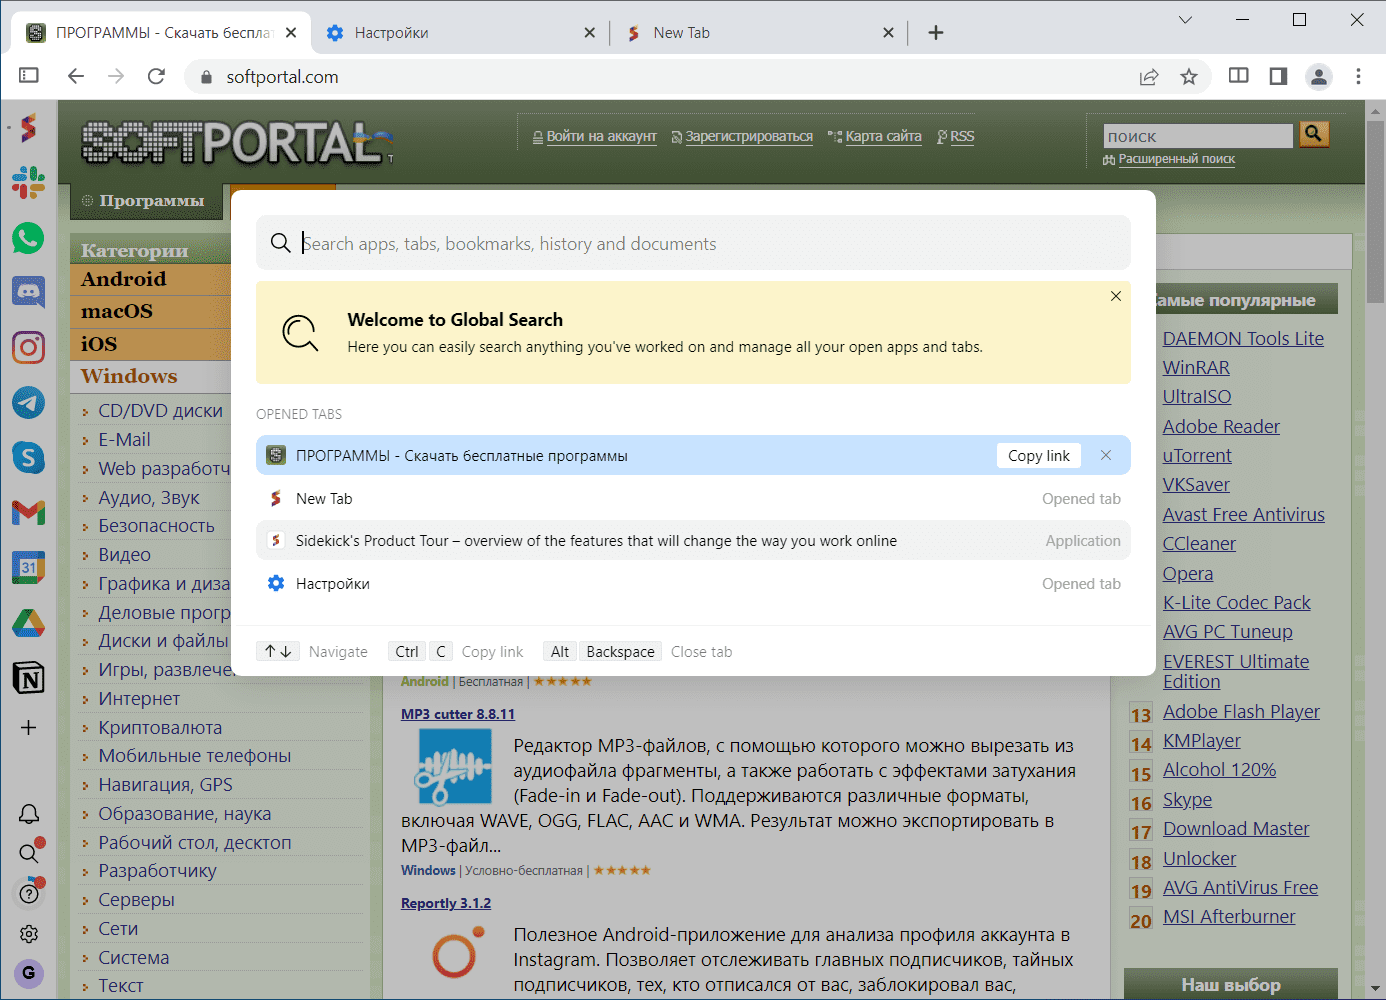
Task: Open Навигация, GPS subcategory
Action: 165,785
